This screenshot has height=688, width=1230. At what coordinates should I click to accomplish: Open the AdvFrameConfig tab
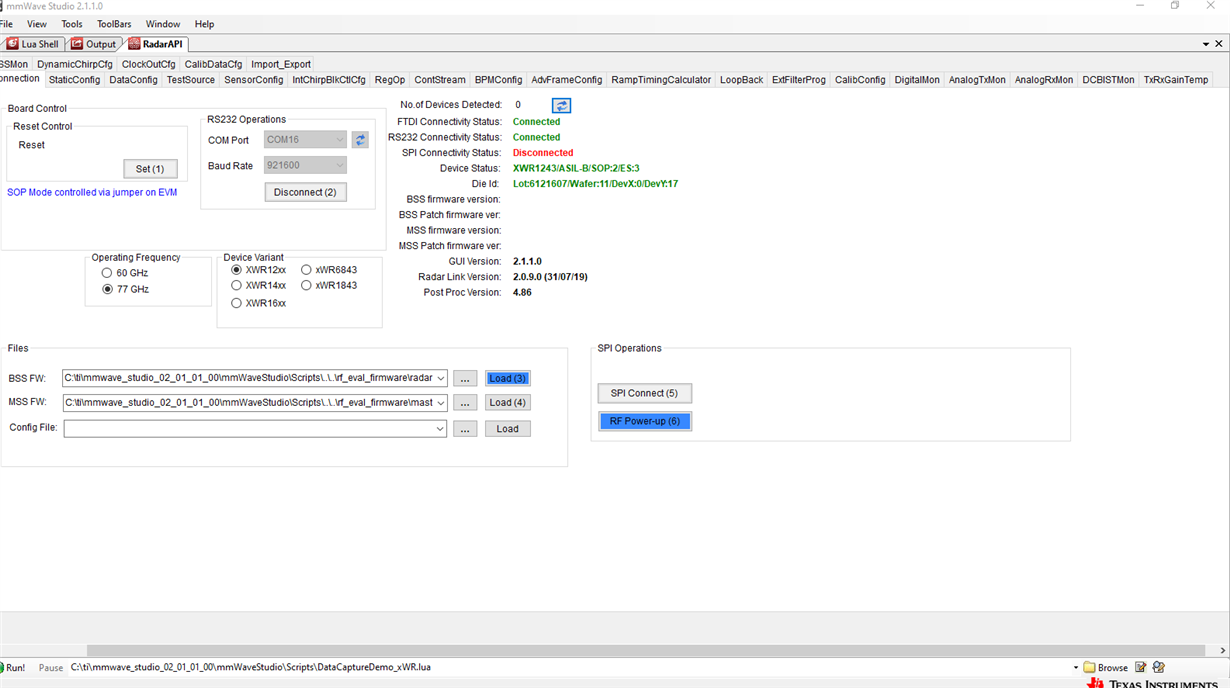click(567, 80)
